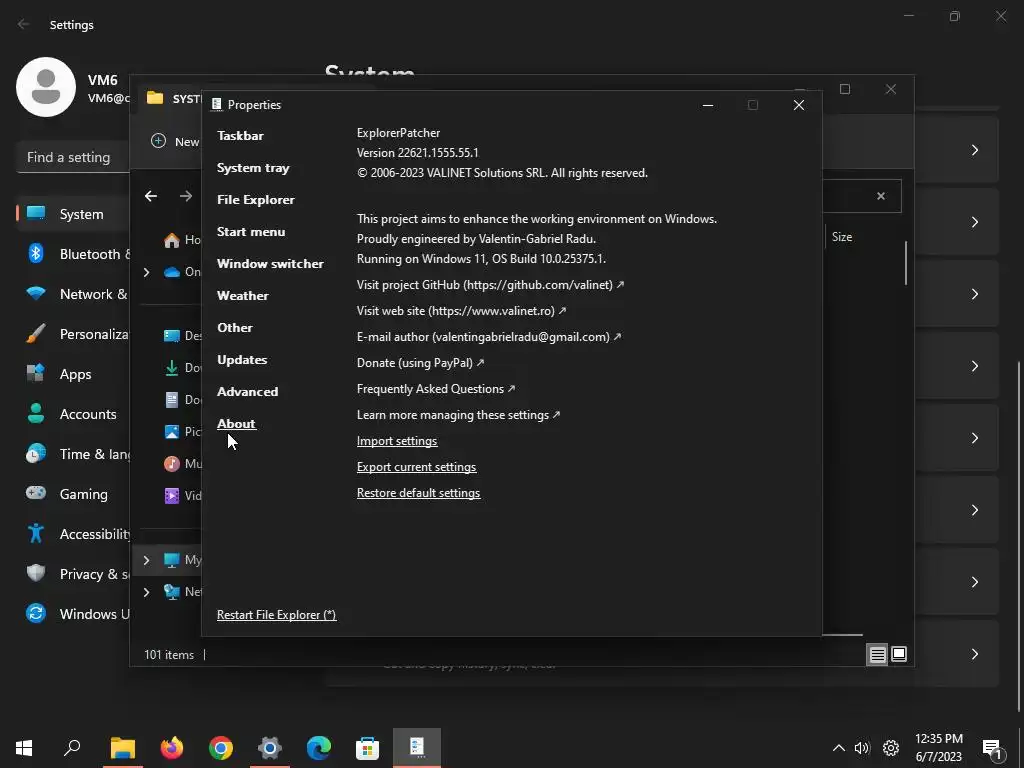This screenshot has width=1024, height=768.
Task: Open the Donate using PayPal link
Action: pyautogui.click(x=420, y=363)
